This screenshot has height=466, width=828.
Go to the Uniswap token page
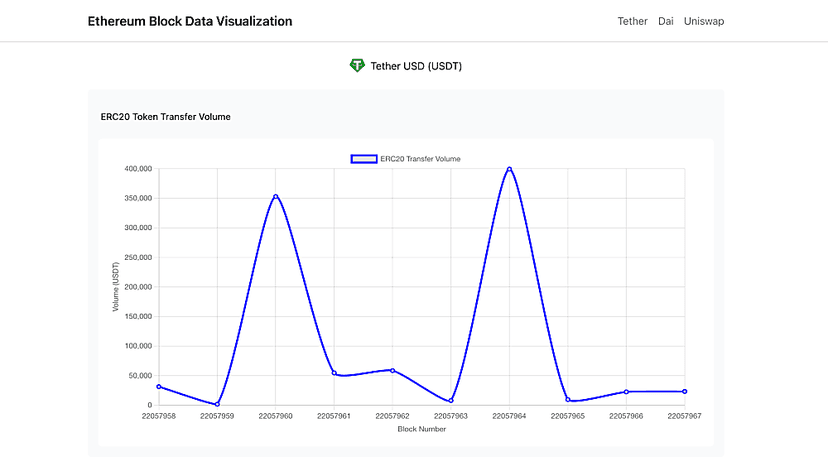703,21
